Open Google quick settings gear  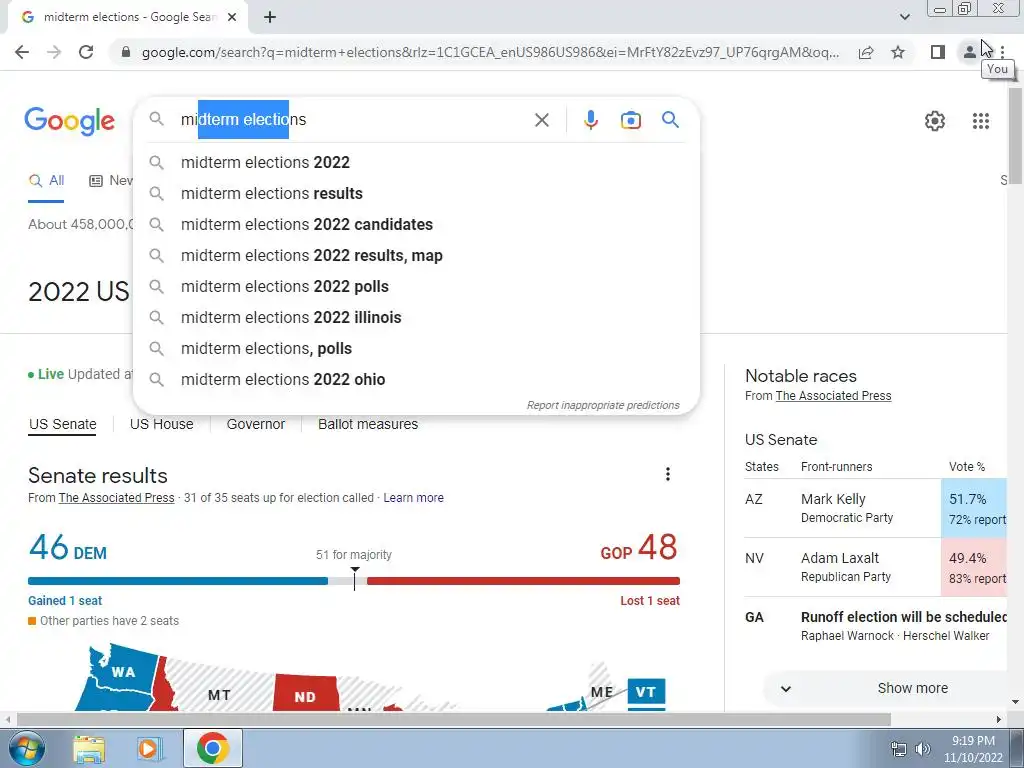pyautogui.click(x=935, y=121)
